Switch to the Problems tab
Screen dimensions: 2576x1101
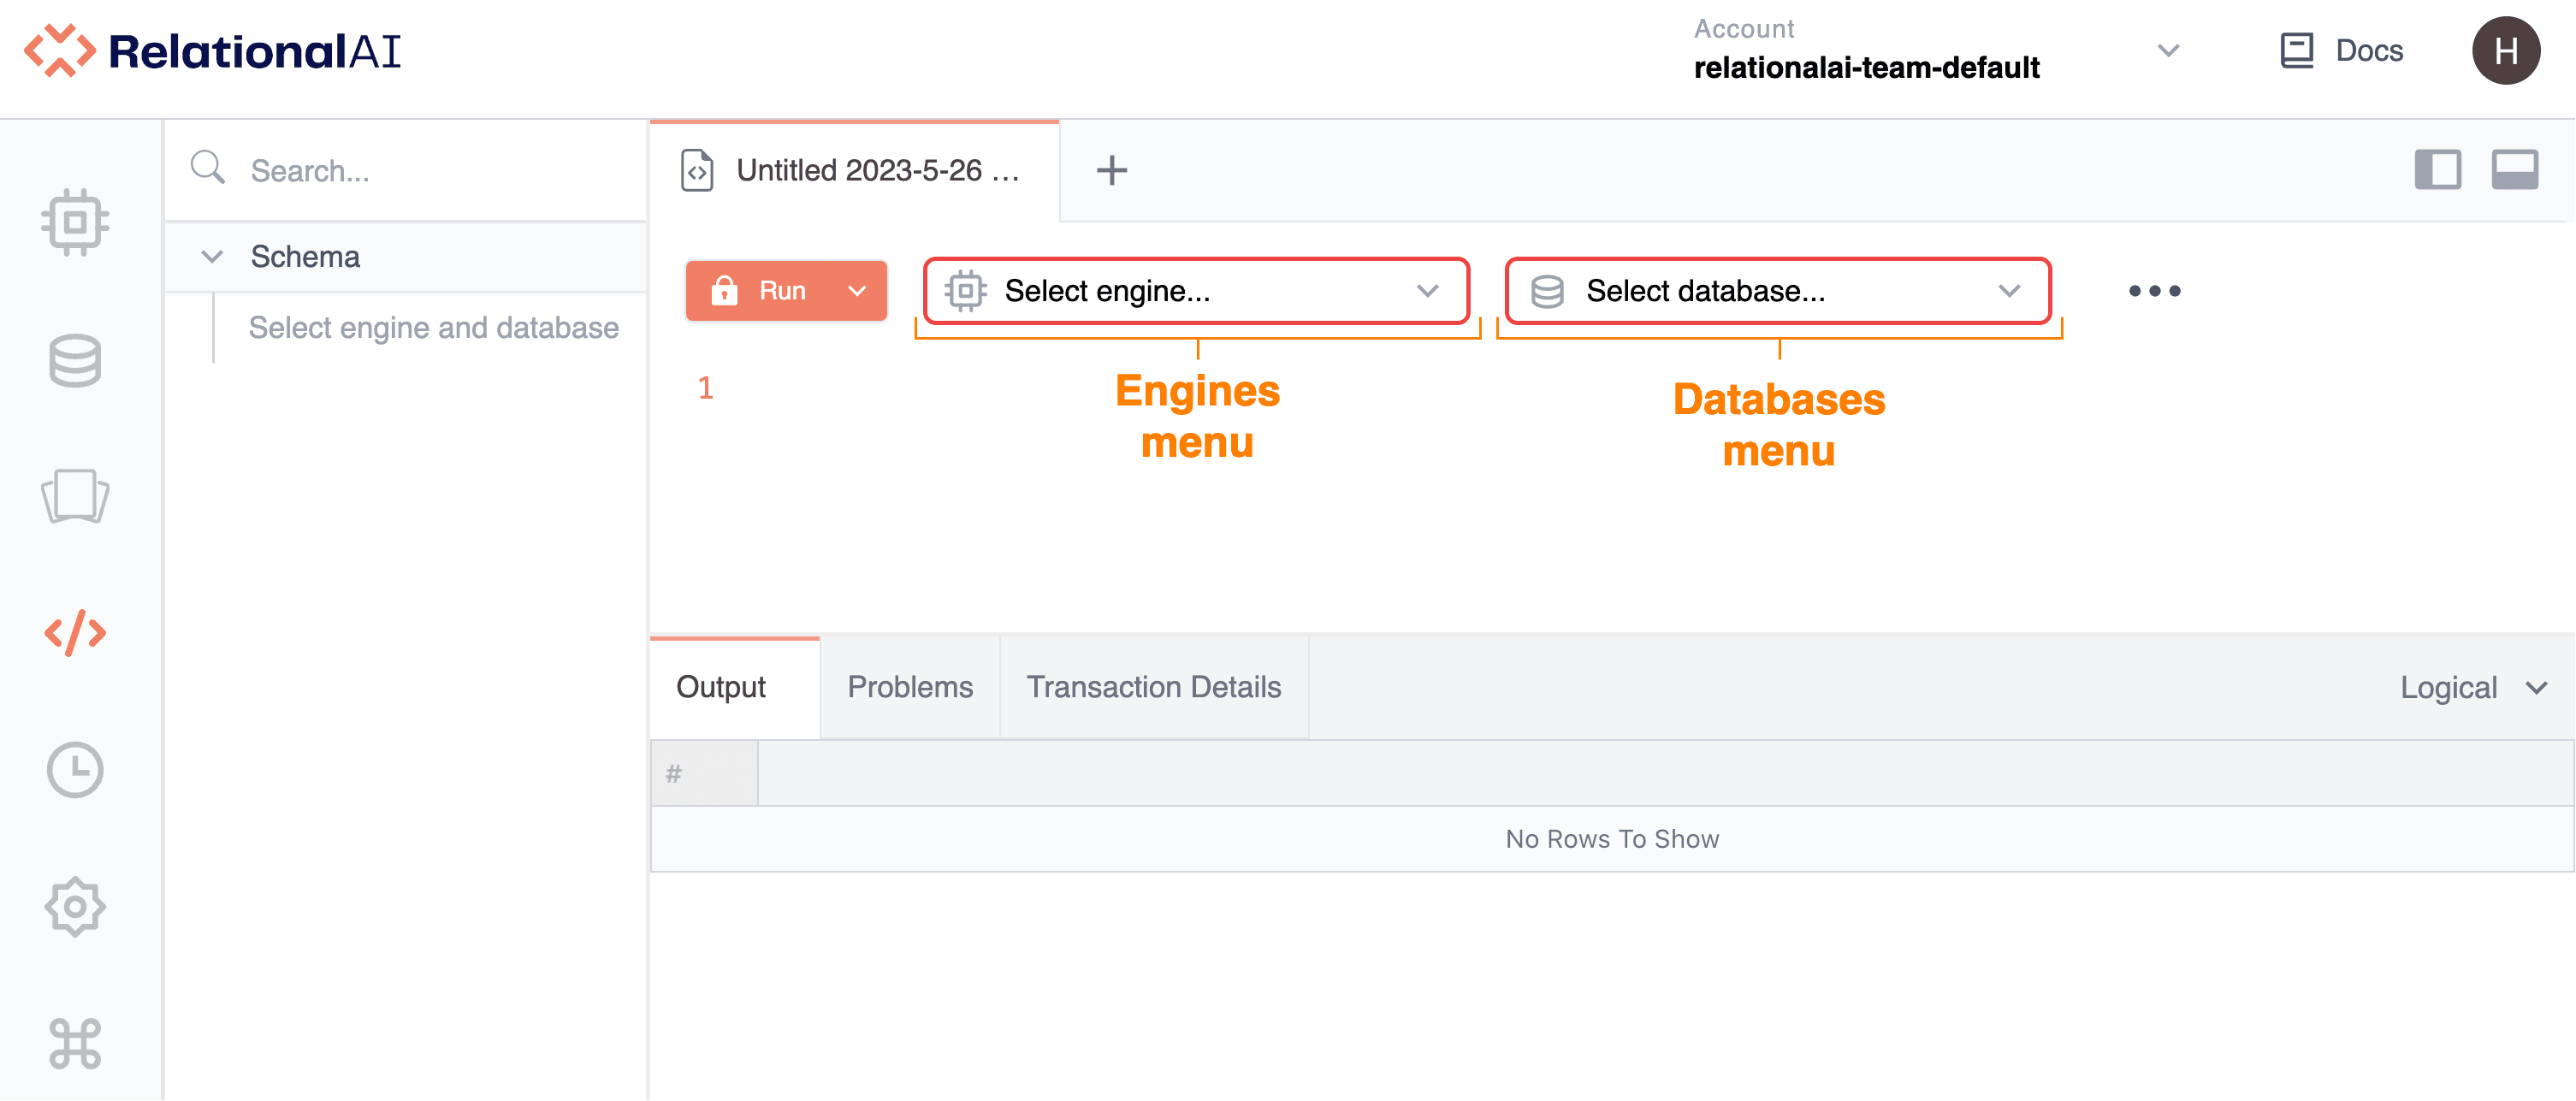pyautogui.click(x=909, y=687)
